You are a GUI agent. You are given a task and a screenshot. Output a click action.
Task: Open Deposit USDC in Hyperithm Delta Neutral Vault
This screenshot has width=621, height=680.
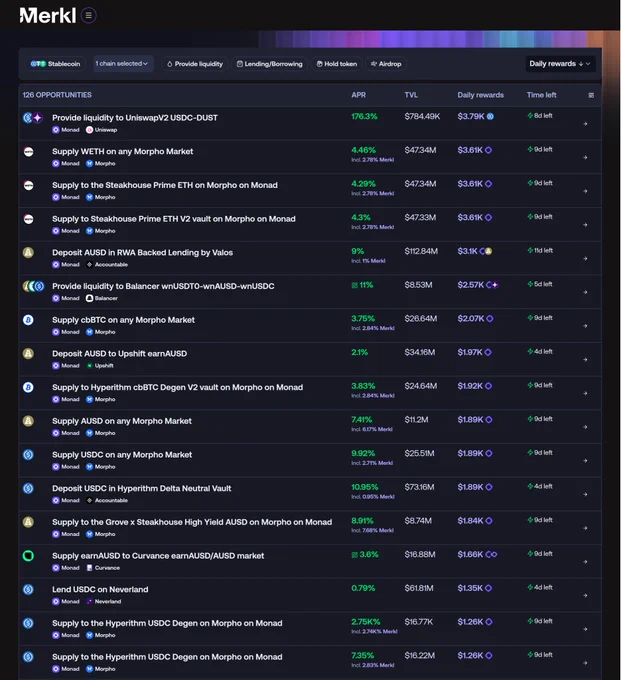141,488
